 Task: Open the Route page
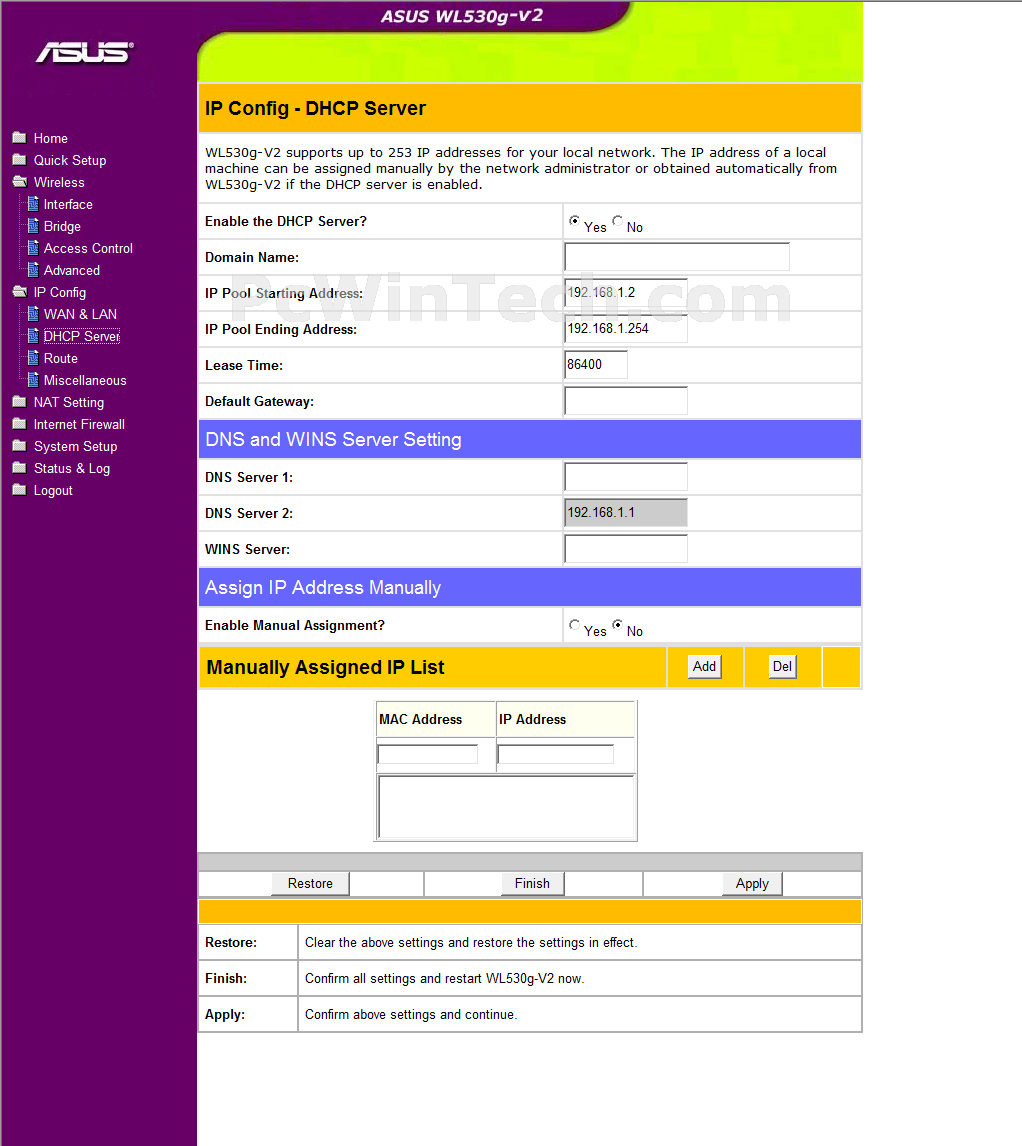point(61,358)
